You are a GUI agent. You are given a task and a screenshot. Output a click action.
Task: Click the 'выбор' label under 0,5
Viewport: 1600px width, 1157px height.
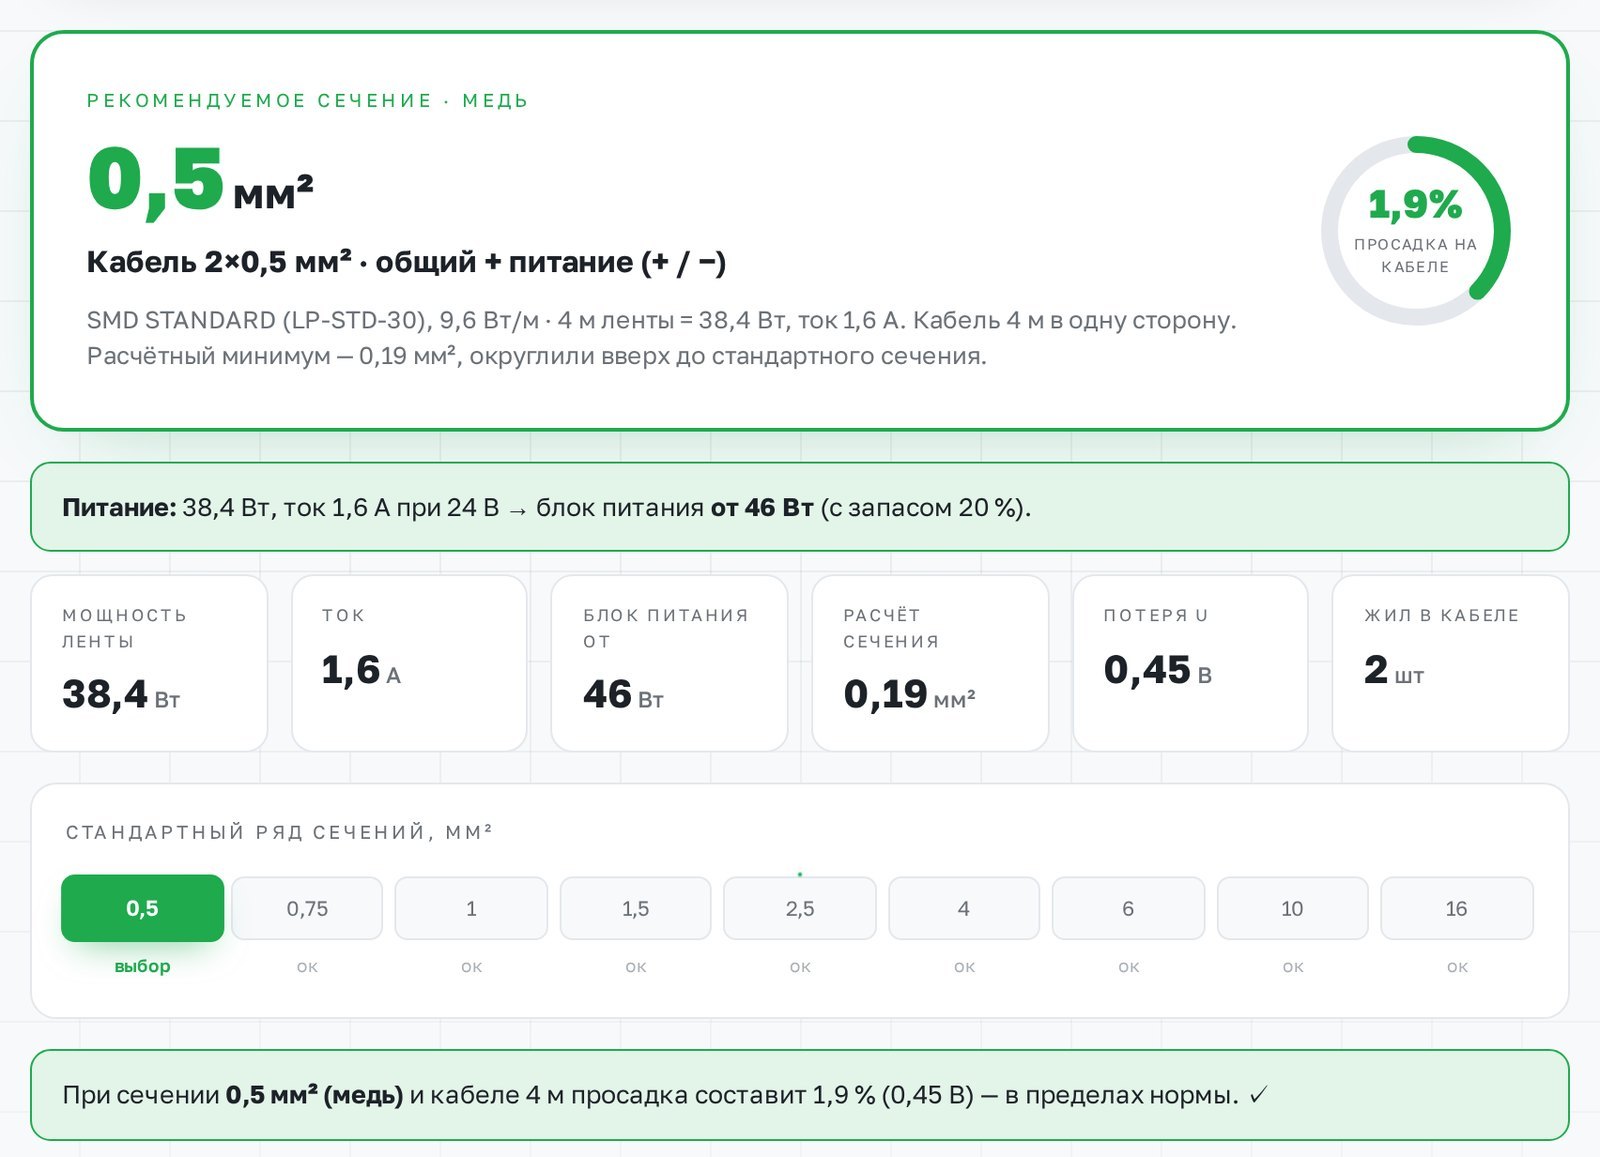(142, 967)
